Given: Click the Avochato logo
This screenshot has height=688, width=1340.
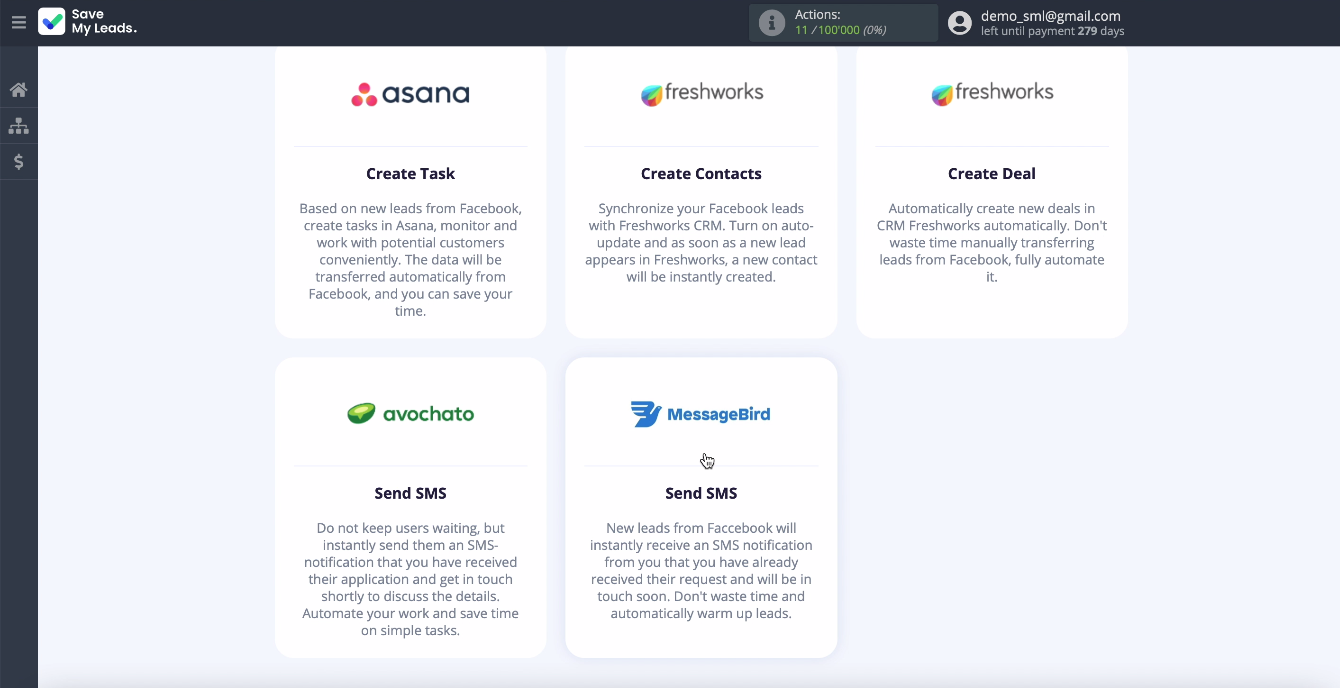Looking at the screenshot, I should (x=410, y=414).
